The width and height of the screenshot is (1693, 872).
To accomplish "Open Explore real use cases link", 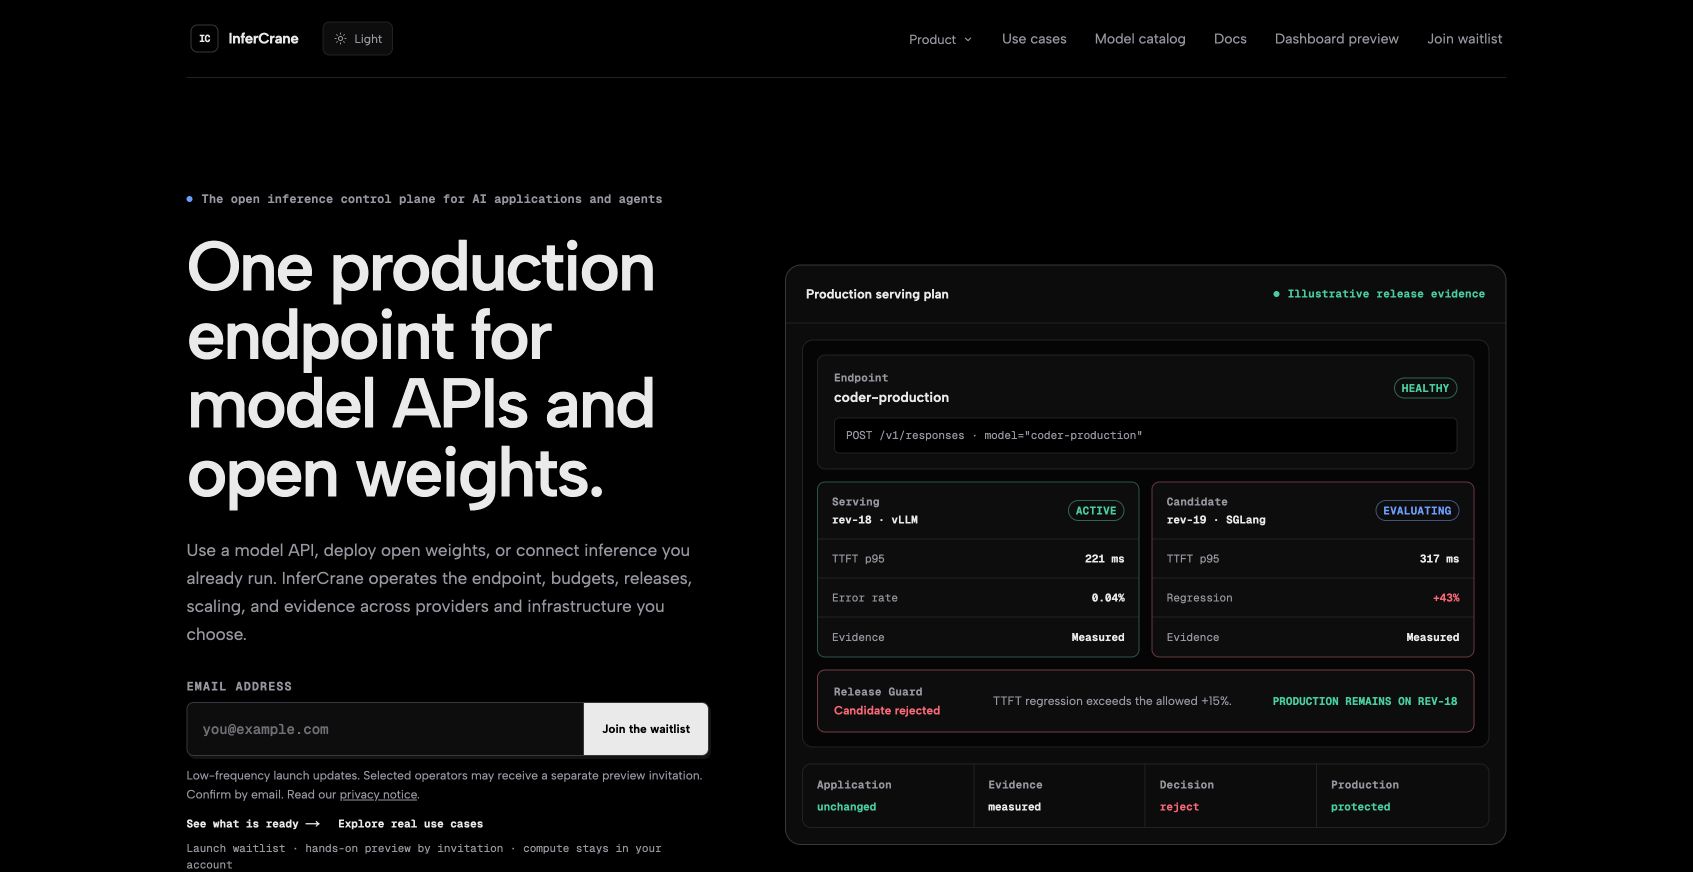I will [410, 824].
